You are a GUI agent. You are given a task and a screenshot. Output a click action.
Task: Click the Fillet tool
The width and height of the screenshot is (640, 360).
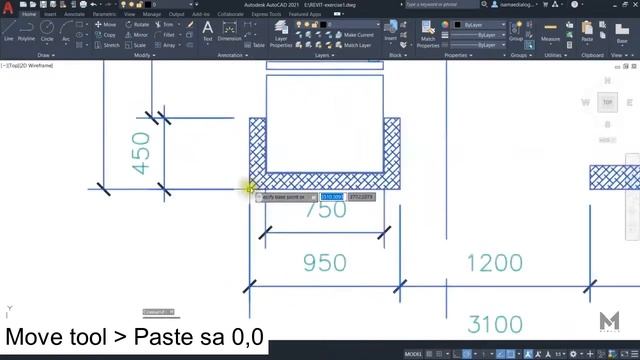[x=165, y=35]
